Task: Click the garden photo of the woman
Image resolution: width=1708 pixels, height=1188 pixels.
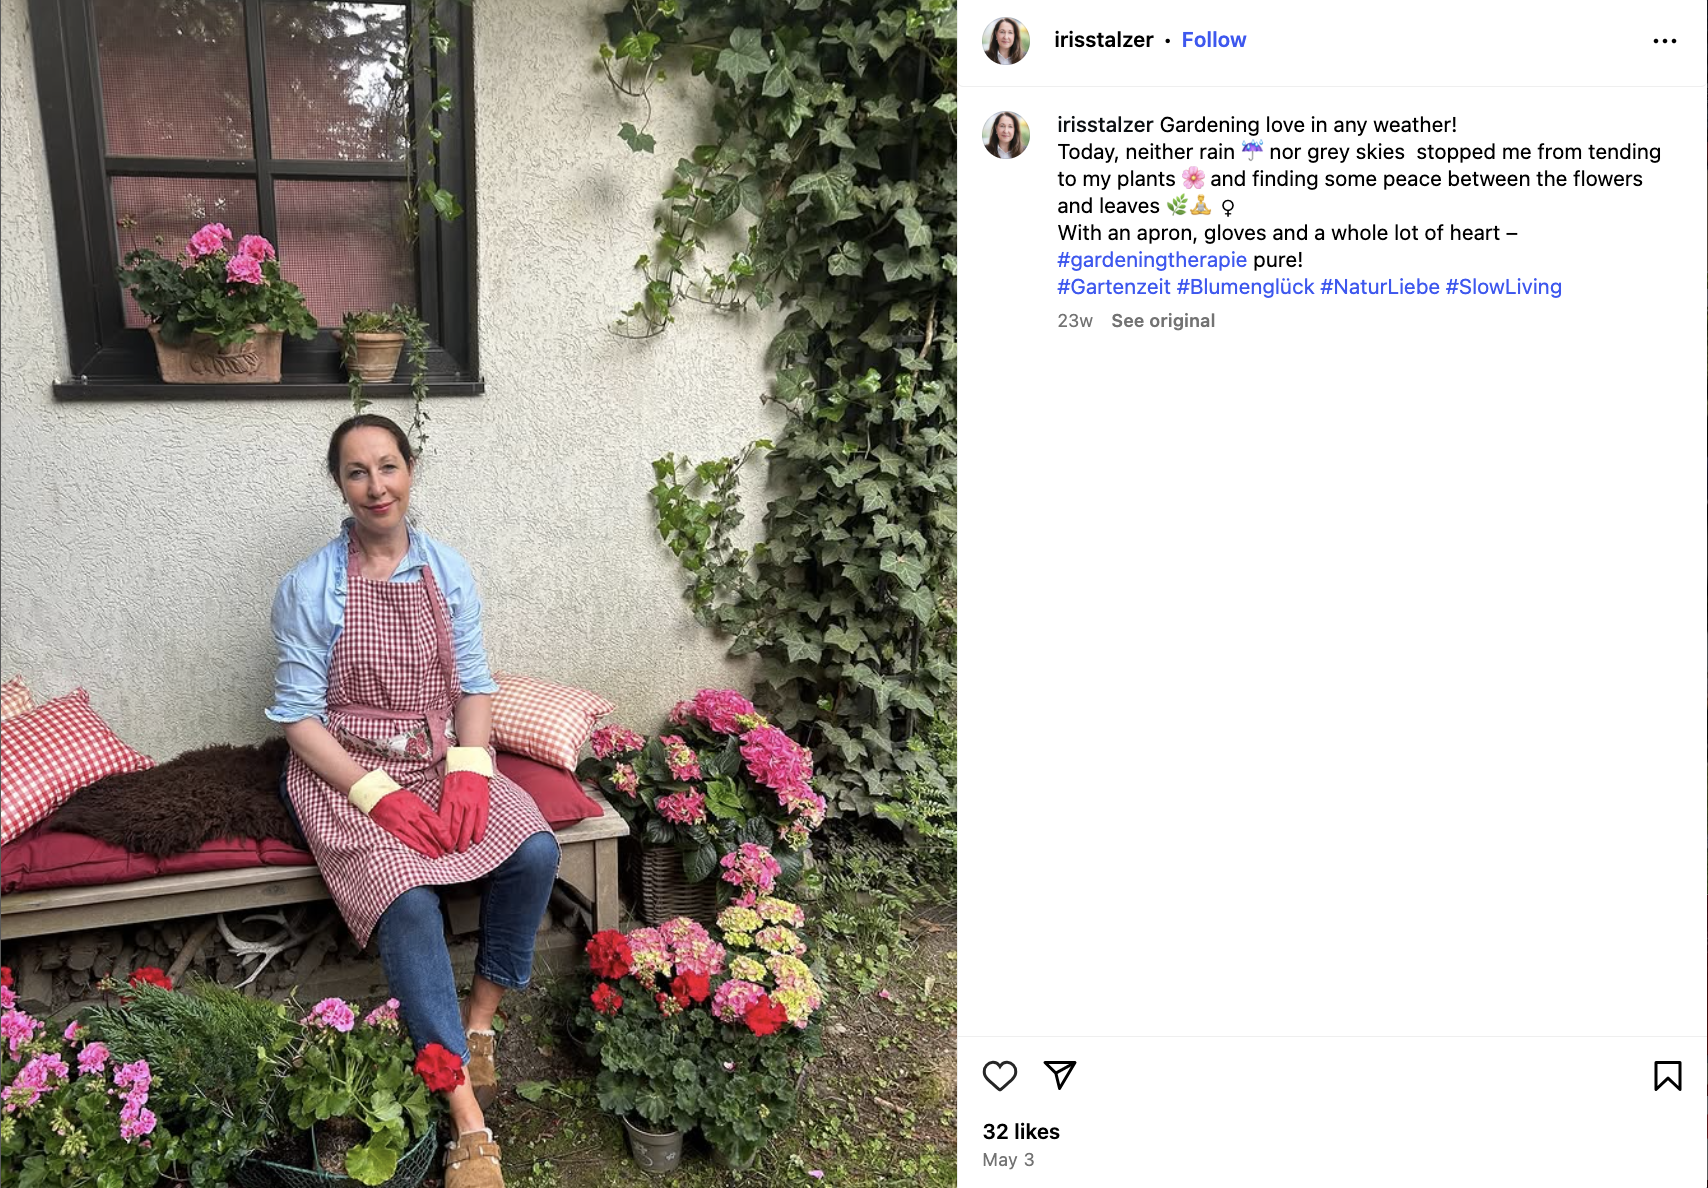Action: click(x=478, y=594)
